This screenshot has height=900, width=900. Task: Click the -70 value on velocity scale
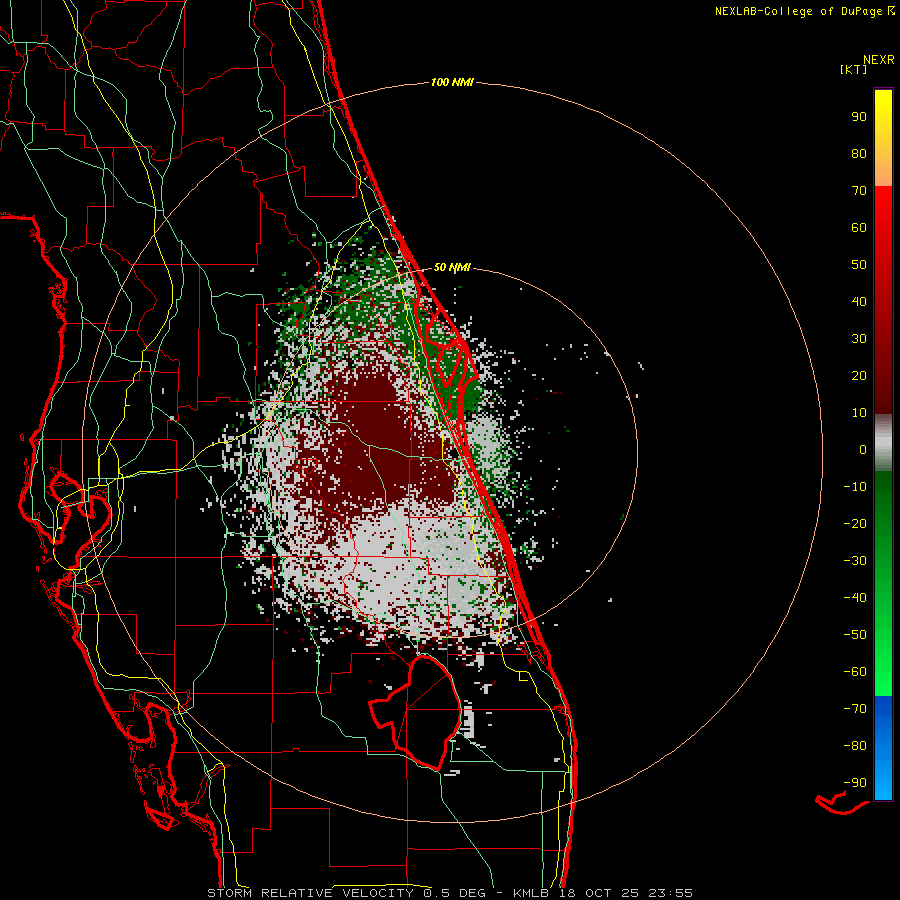[855, 709]
